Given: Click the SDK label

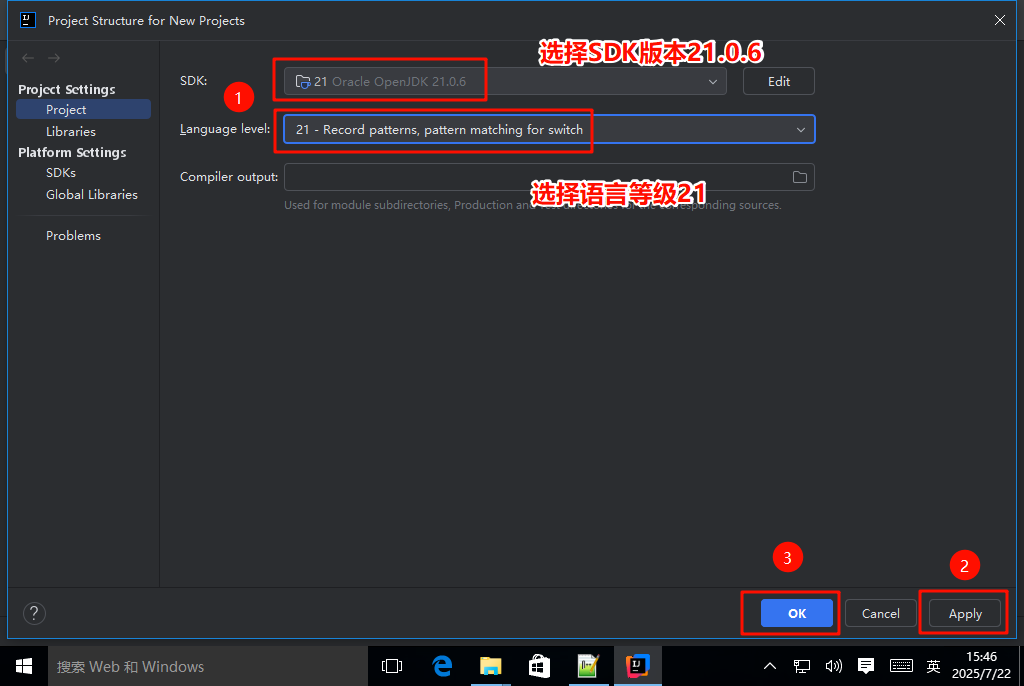Looking at the screenshot, I should pyautogui.click(x=193, y=80).
